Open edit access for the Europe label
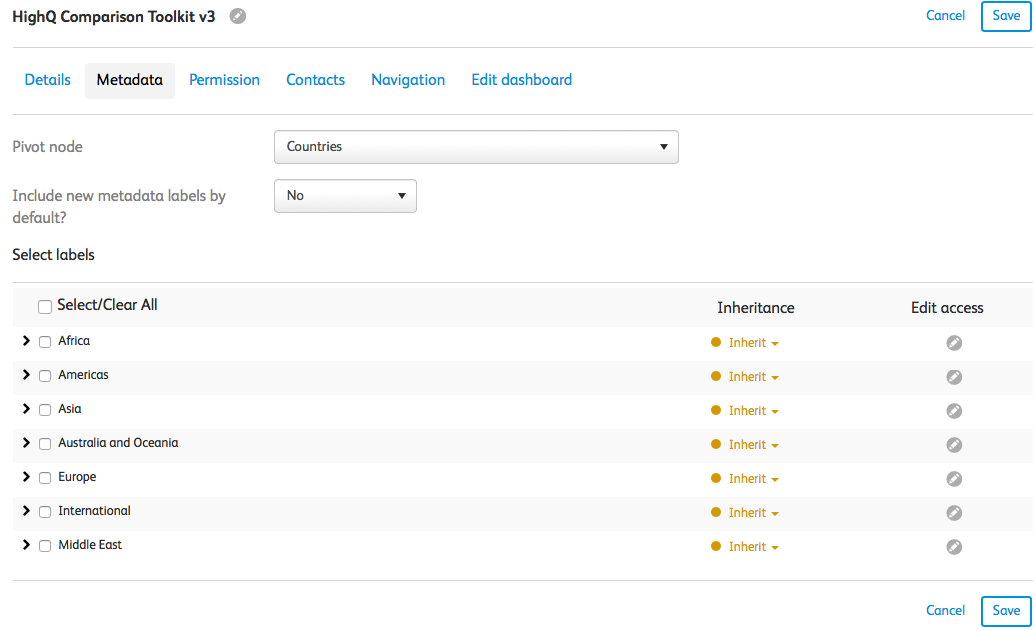This screenshot has height=631, width=1036. tap(954, 479)
